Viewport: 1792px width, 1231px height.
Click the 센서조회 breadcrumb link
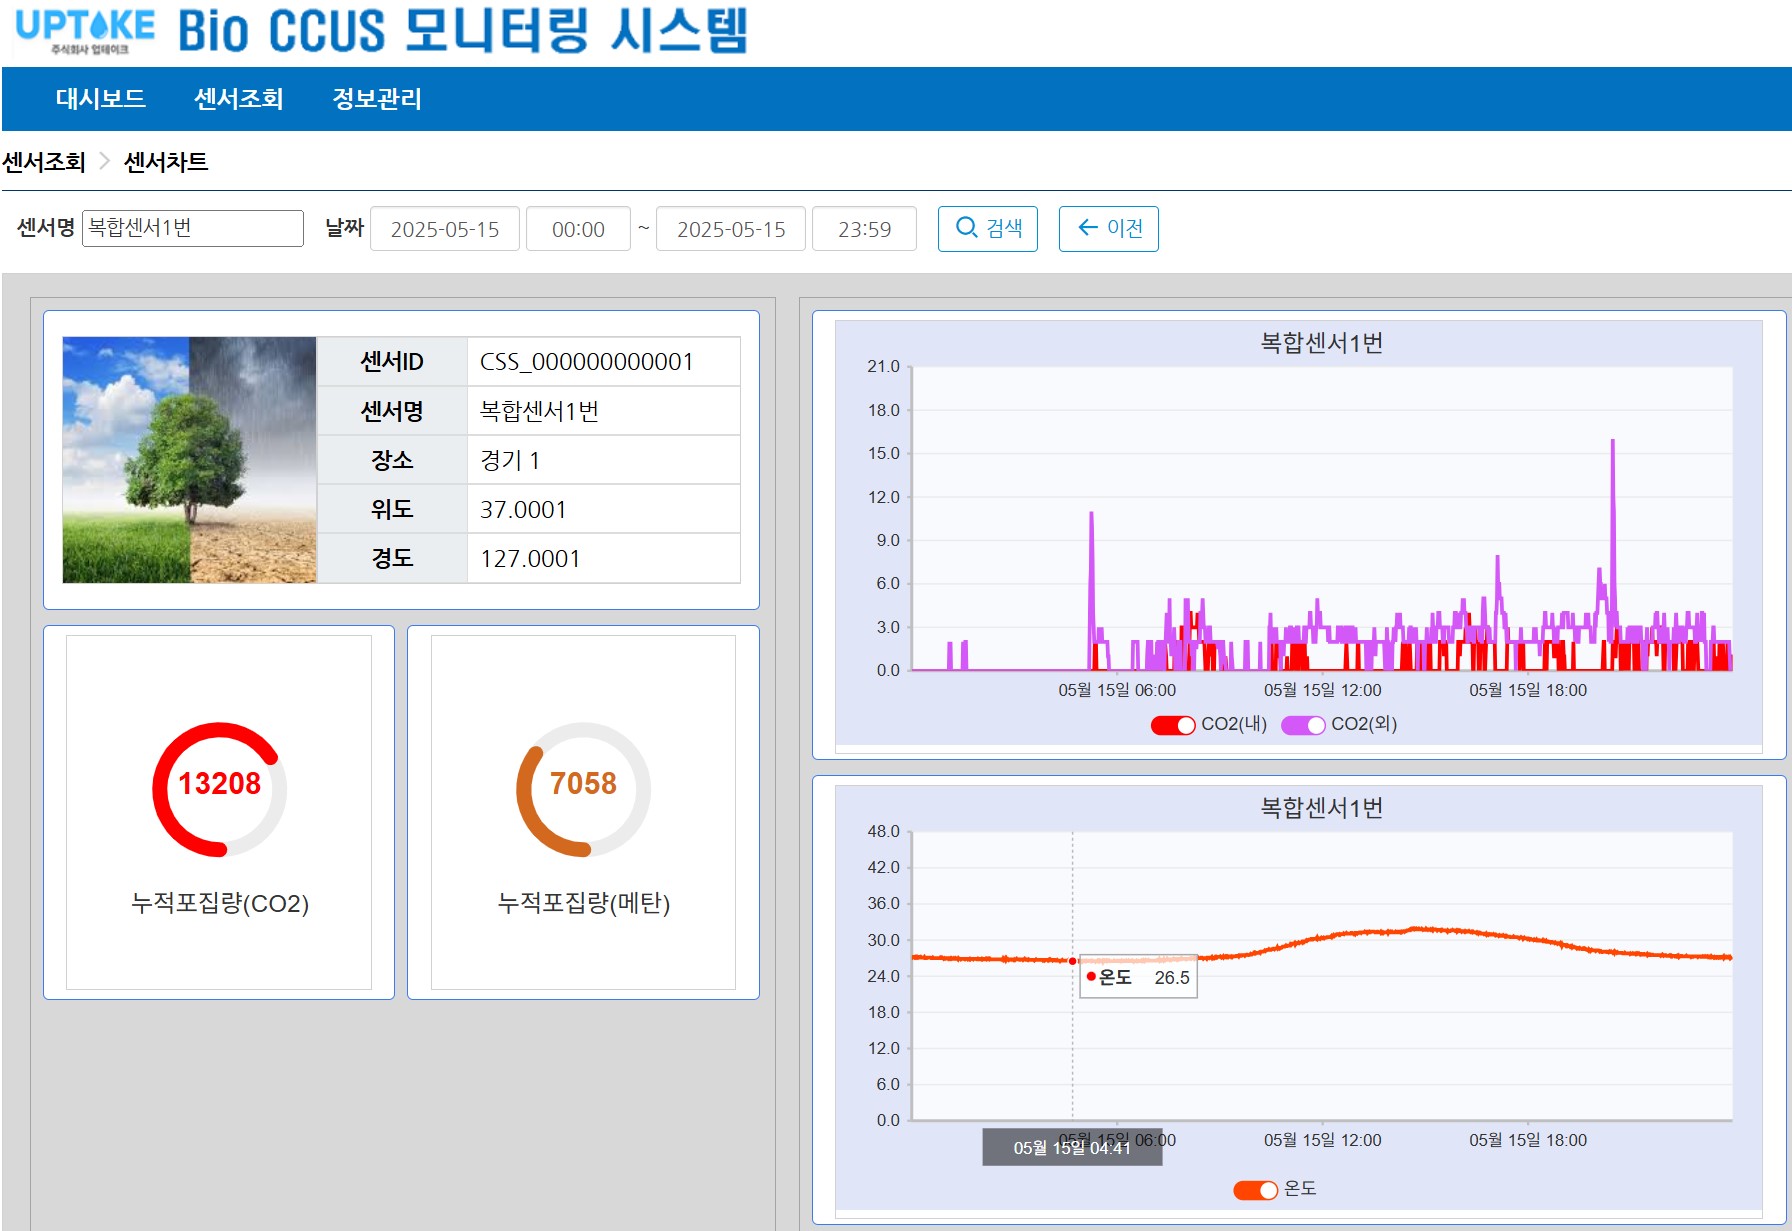(x=44, y=162)
